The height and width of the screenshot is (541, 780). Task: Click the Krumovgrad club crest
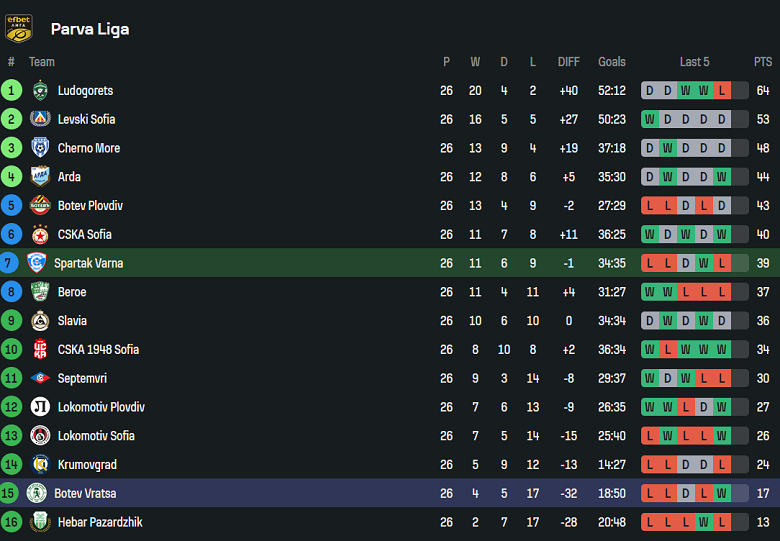(x=40, y=464)
